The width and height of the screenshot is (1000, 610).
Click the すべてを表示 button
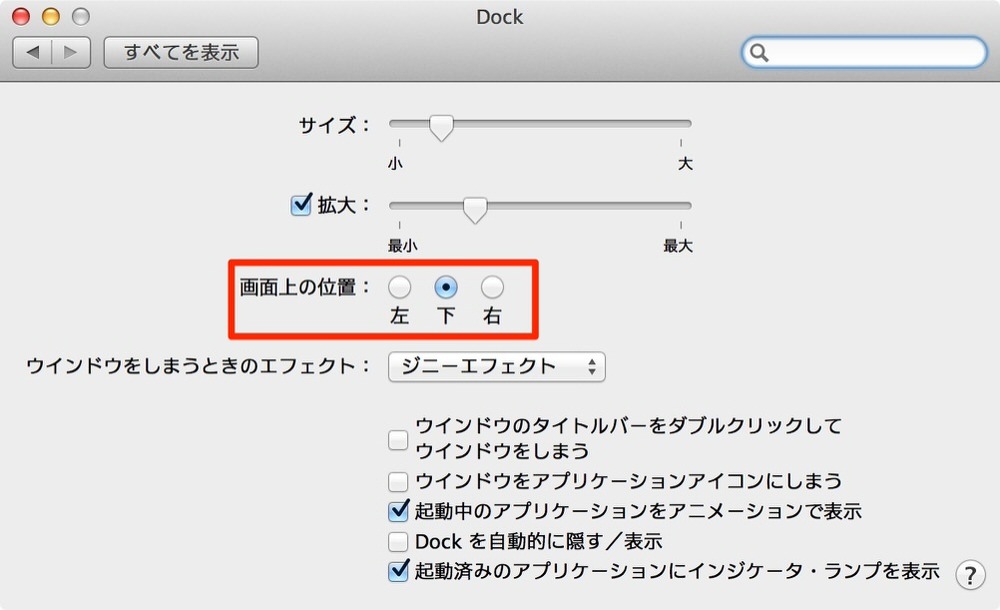181,52
